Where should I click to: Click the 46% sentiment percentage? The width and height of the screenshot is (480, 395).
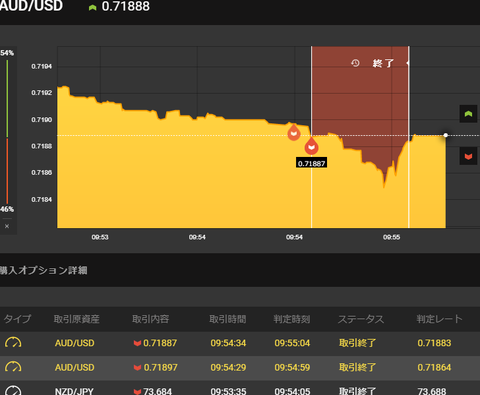tap(7, 209)
